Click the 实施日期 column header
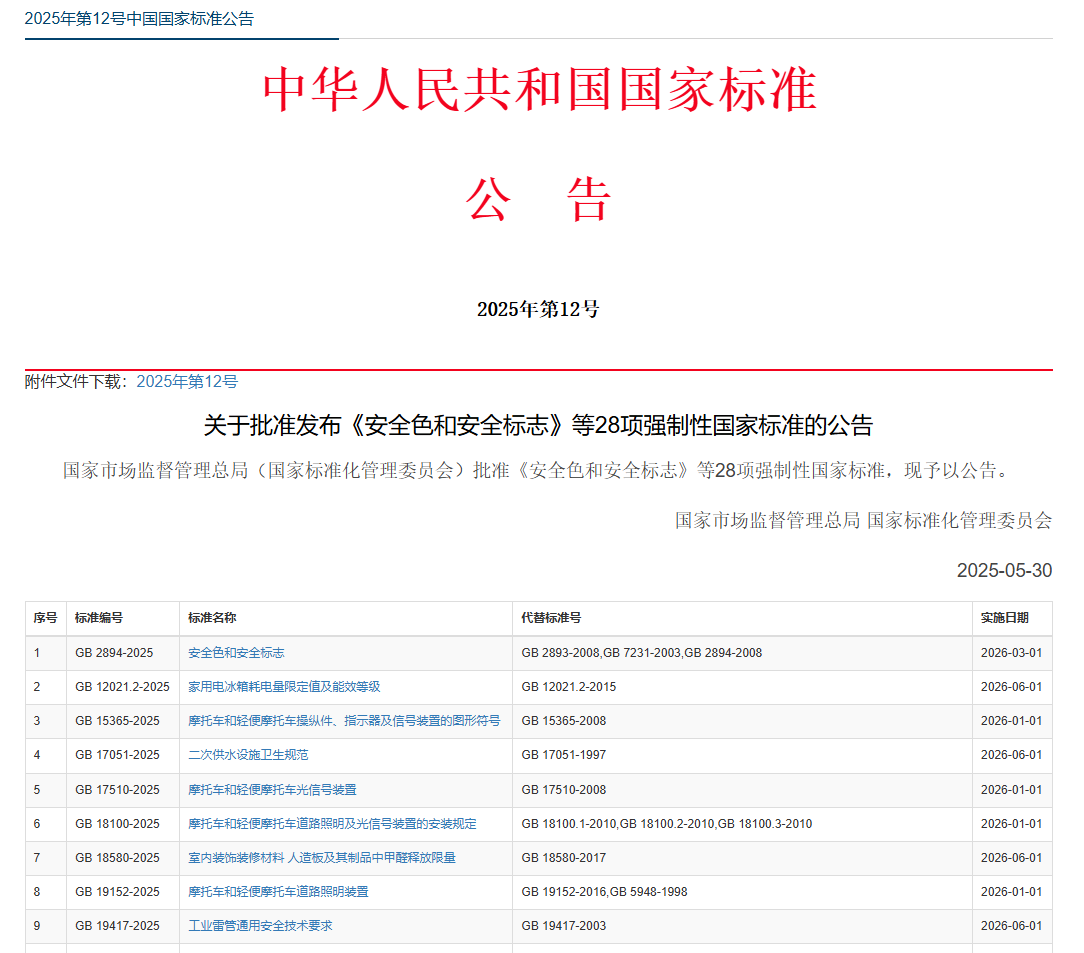This screenshot has width=1084, height=953. [1002, 618]
